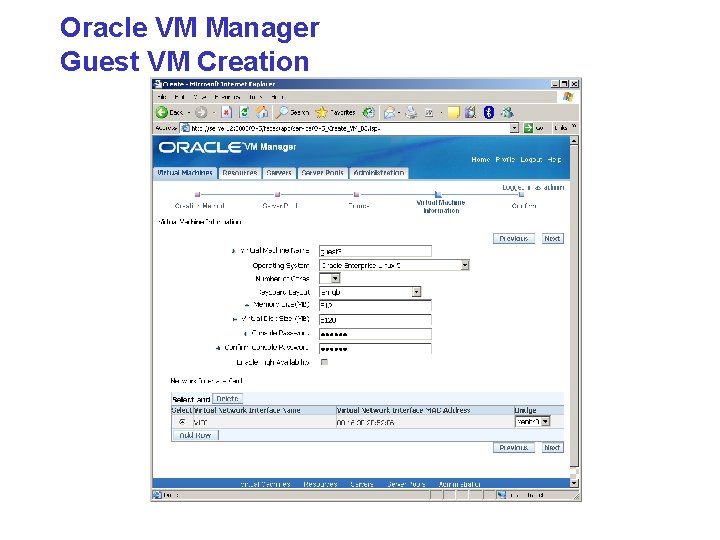Click the Done page icon in status bar
Image resolution: width=720 pixels, height=540 pixels.
click(157, 495)
